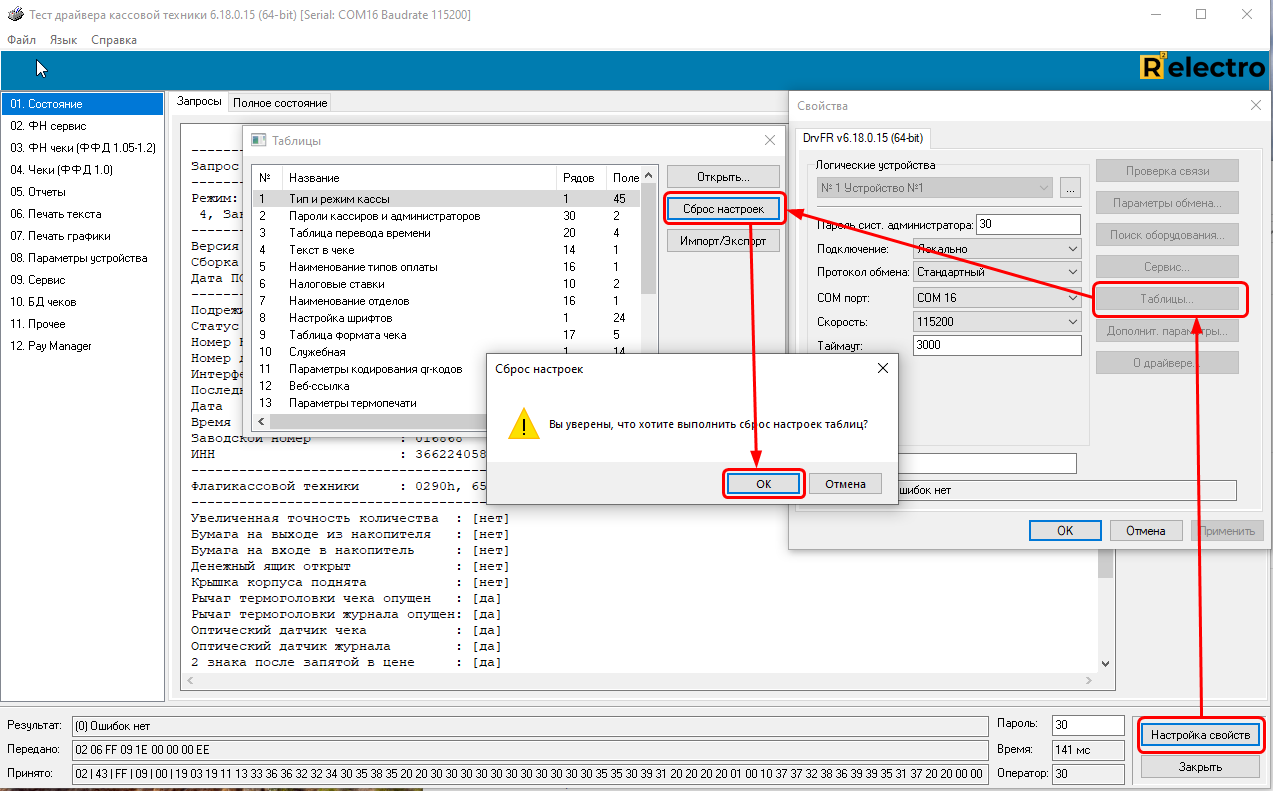Close the Таблицы window
Viewport: 1273px width, 791px height.
[769, 141]
